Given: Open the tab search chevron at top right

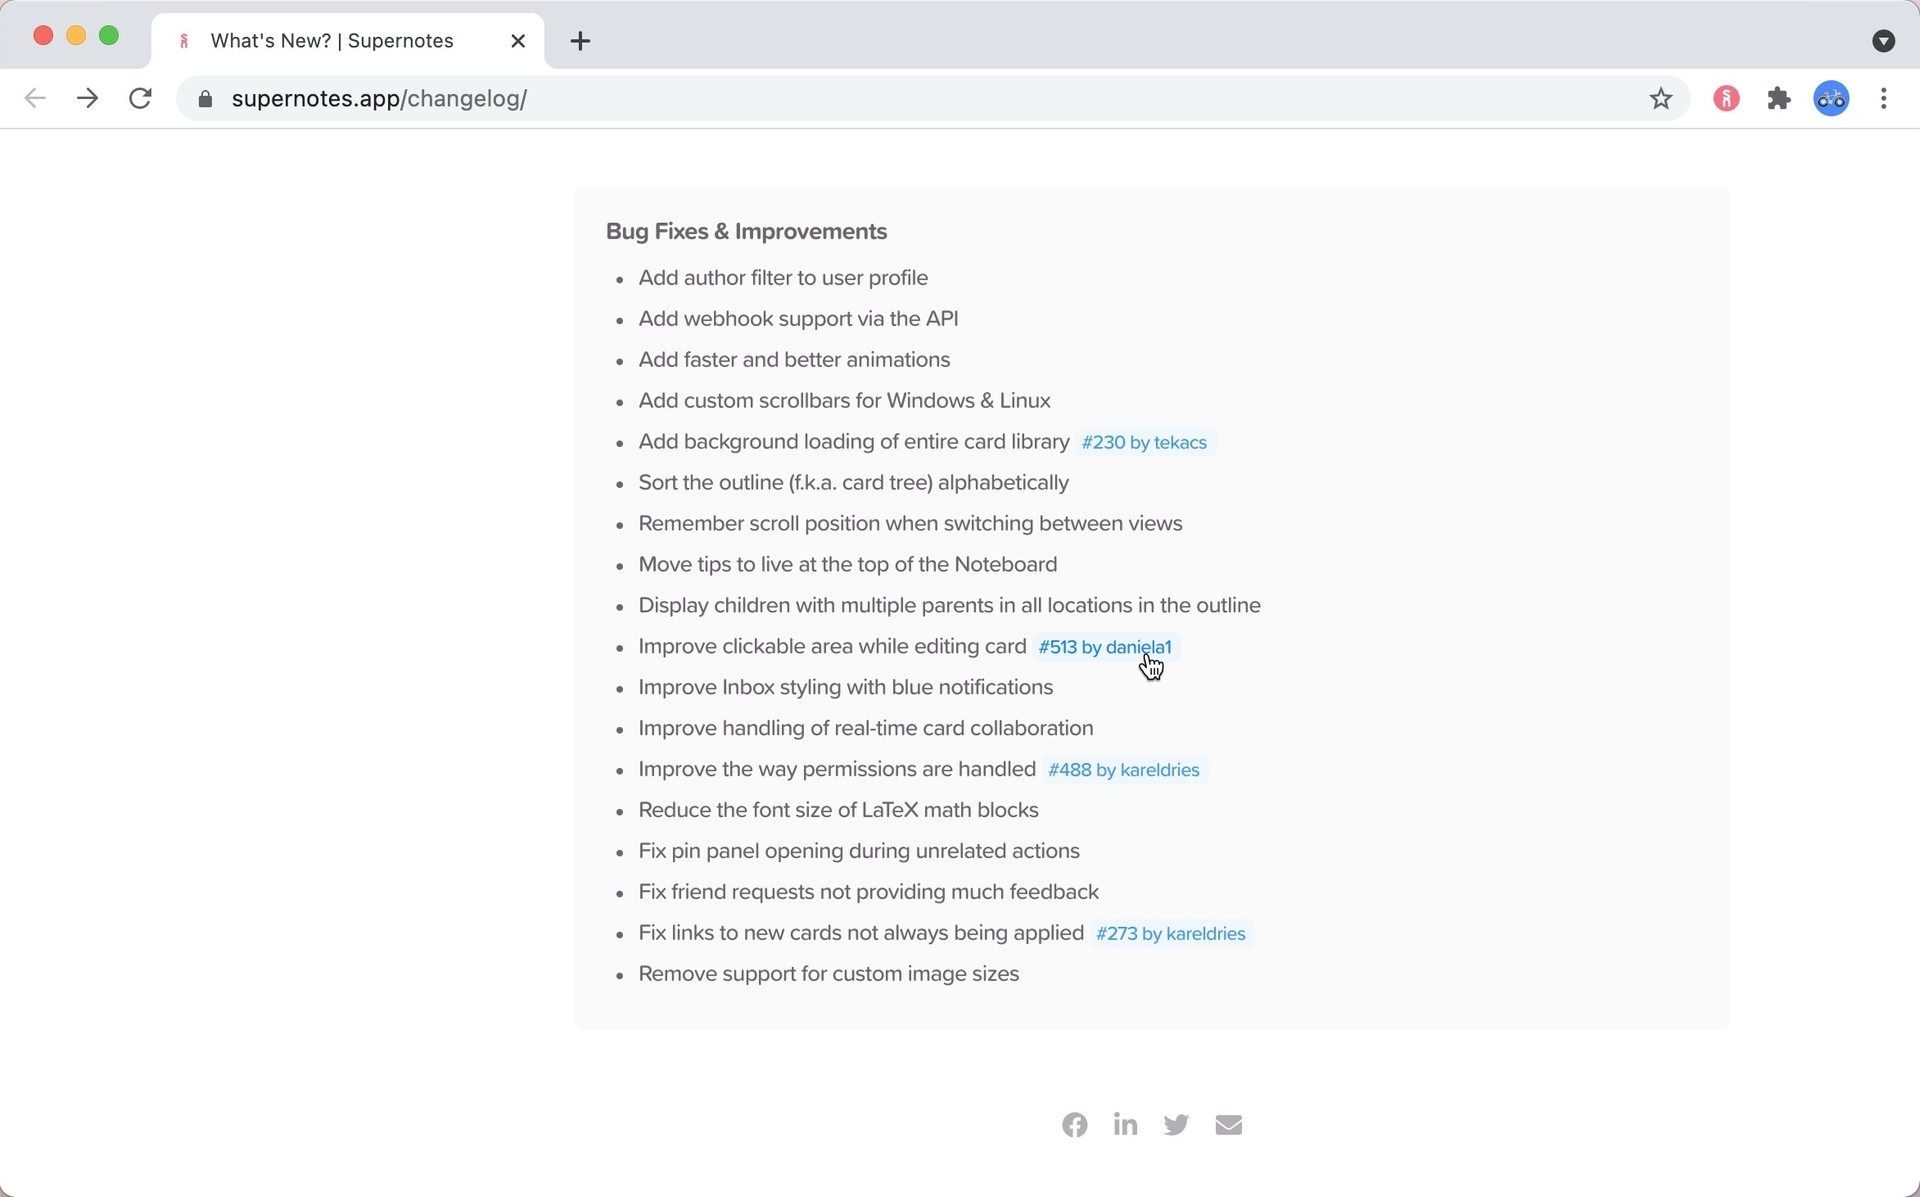Looking at the screenshot, I should [x=1886, y=41].
